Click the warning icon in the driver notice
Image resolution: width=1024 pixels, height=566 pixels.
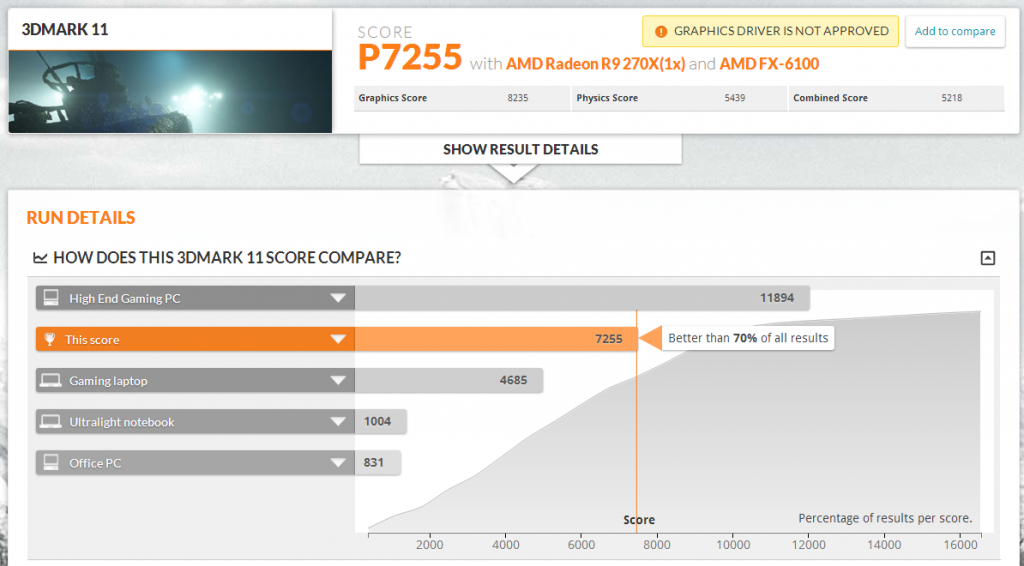[x=661, y=31]
